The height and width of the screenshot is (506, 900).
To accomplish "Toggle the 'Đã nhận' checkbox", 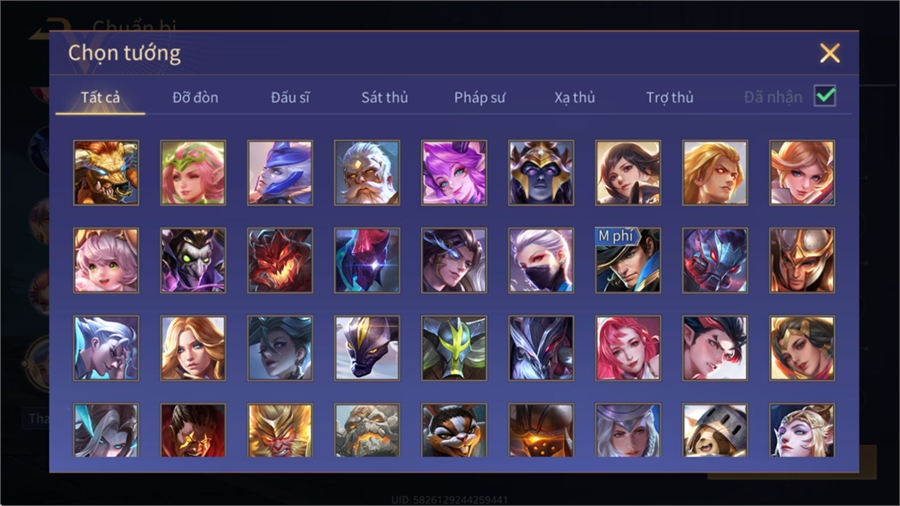I will pyautogui.click(x=825, y=96).
